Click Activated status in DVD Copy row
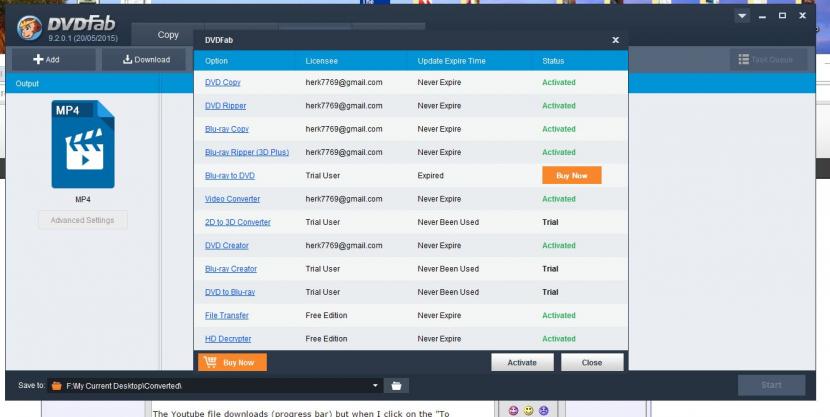 tap(558, 83)
